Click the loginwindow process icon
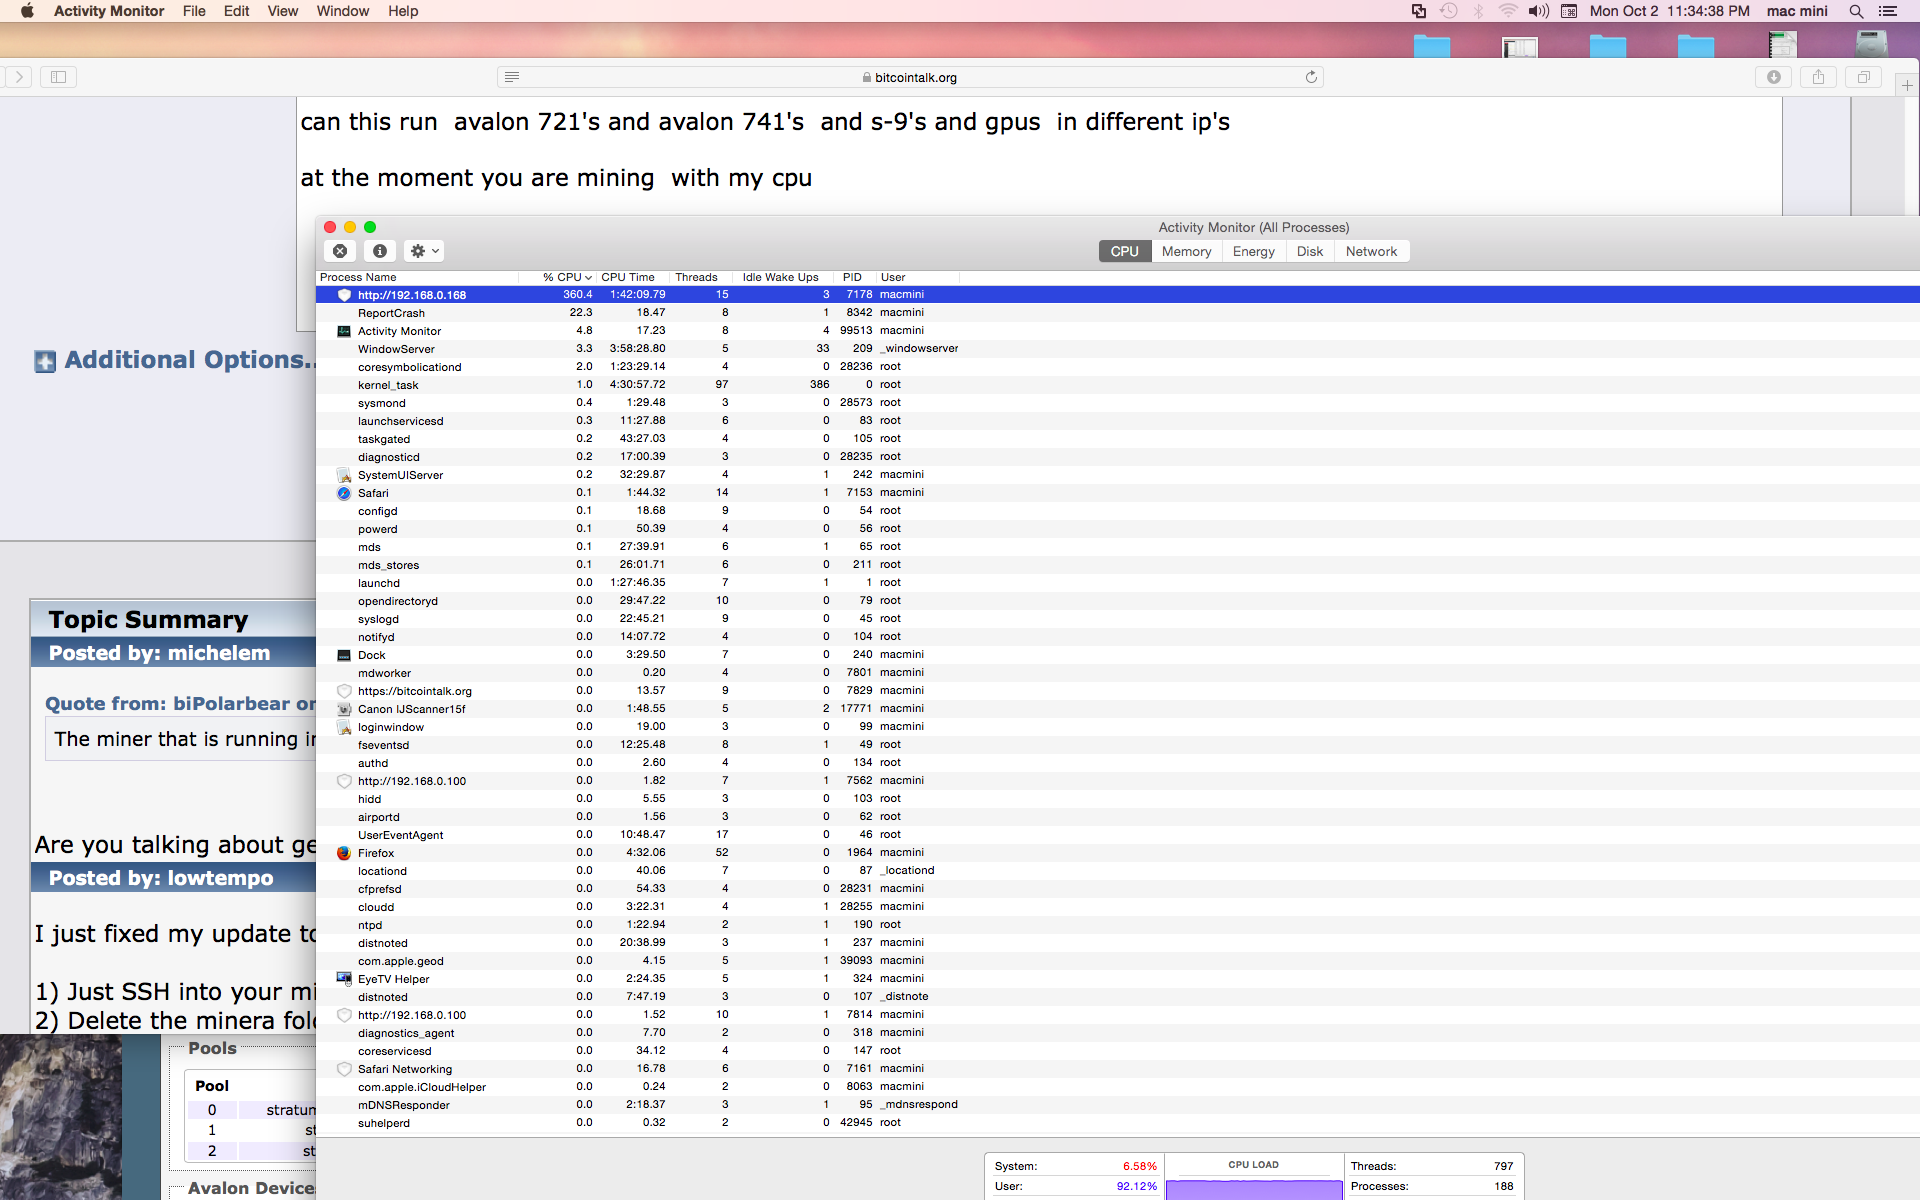1920x1200 pixels. click(344, 727)
